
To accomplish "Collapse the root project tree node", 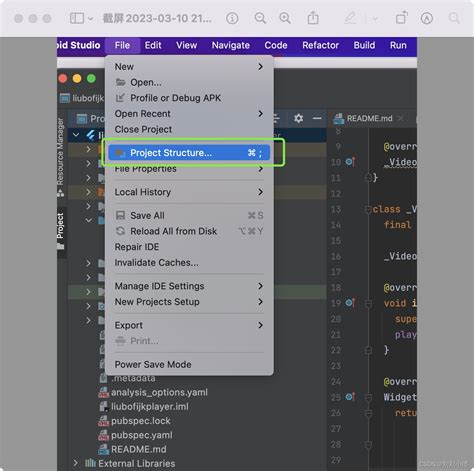I will tap(76, 135).
